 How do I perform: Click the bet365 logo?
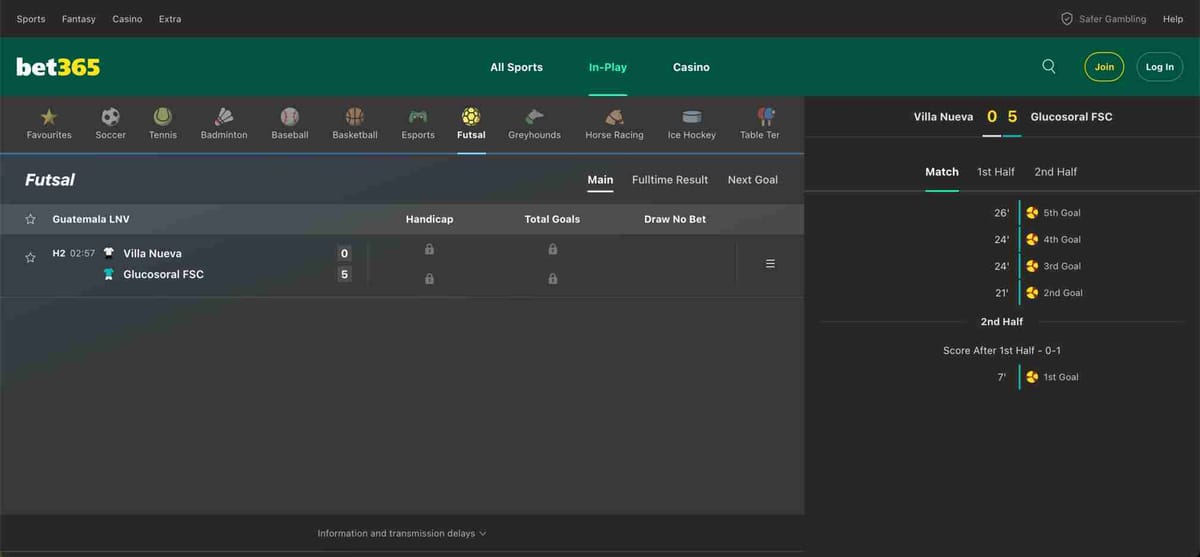pyautogui.click(x=58, y=67)
